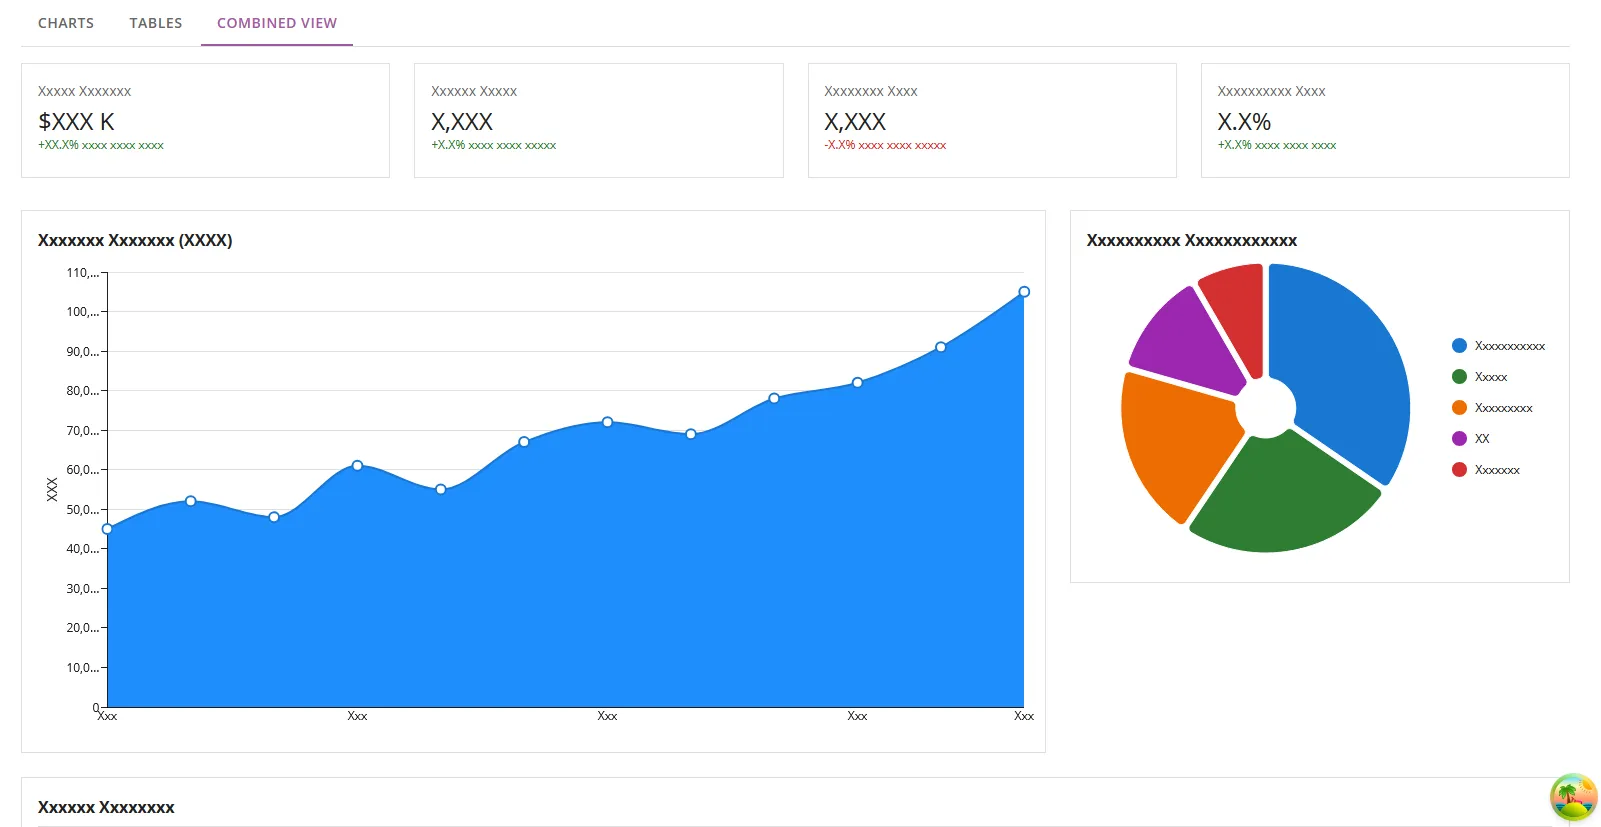Image resolution: width=1601 pixels, height=827 pixels.
Task: Open the $XXX K metric card
Action: 205,120
